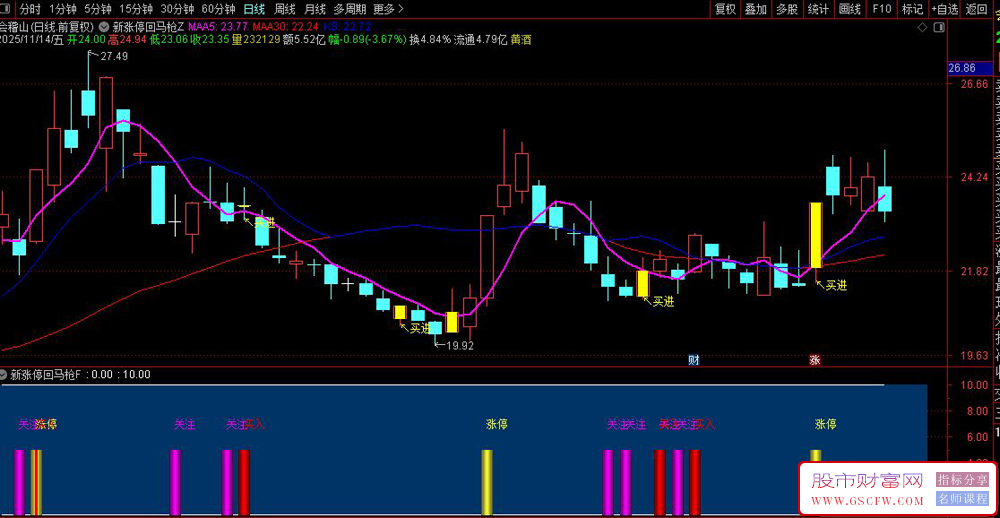Expand the 更多 periods menu
Image resolution: width=1000 pixels, height=518 pixels.
point(387,9)
